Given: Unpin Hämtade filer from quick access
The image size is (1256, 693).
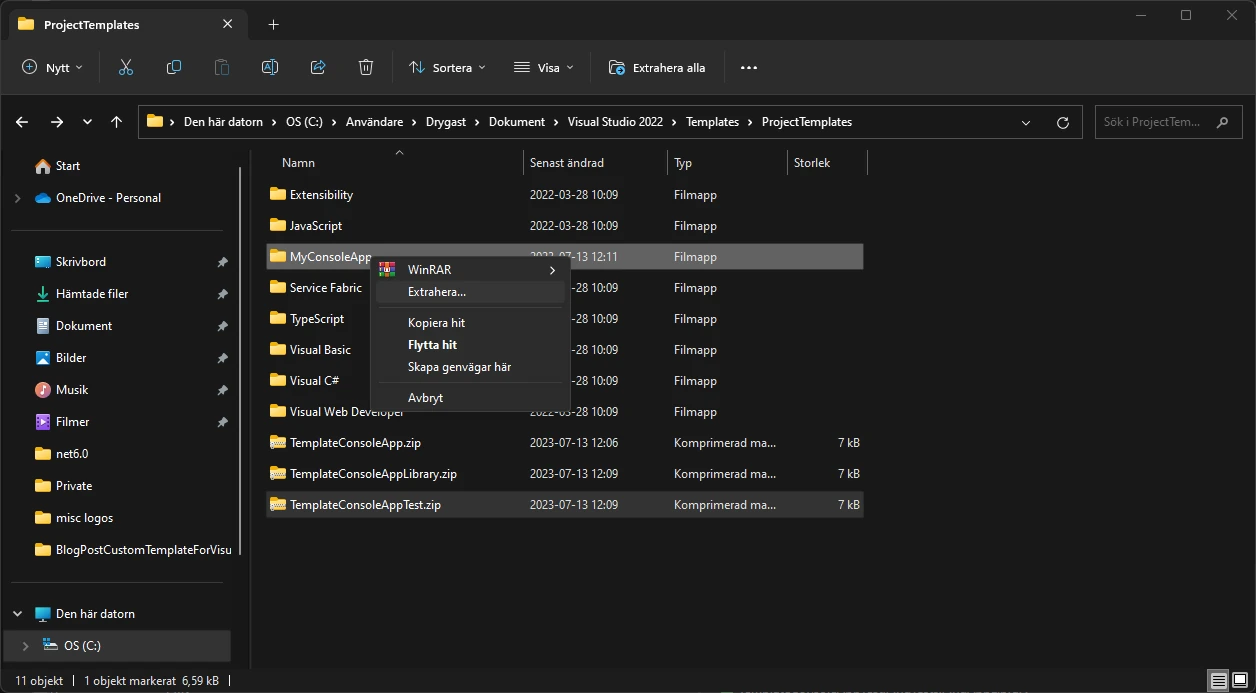Looking at the screenshot, I should (222, 293).
